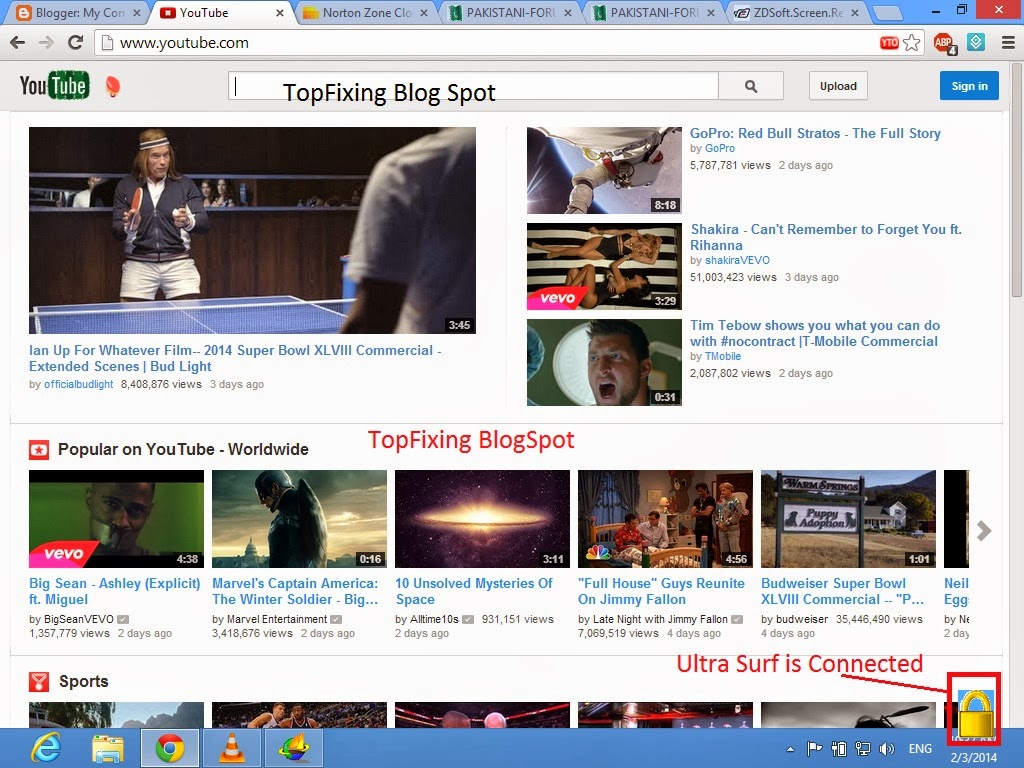Go back with the browser back arrow
1024x768 pixels.
(18, 43)
